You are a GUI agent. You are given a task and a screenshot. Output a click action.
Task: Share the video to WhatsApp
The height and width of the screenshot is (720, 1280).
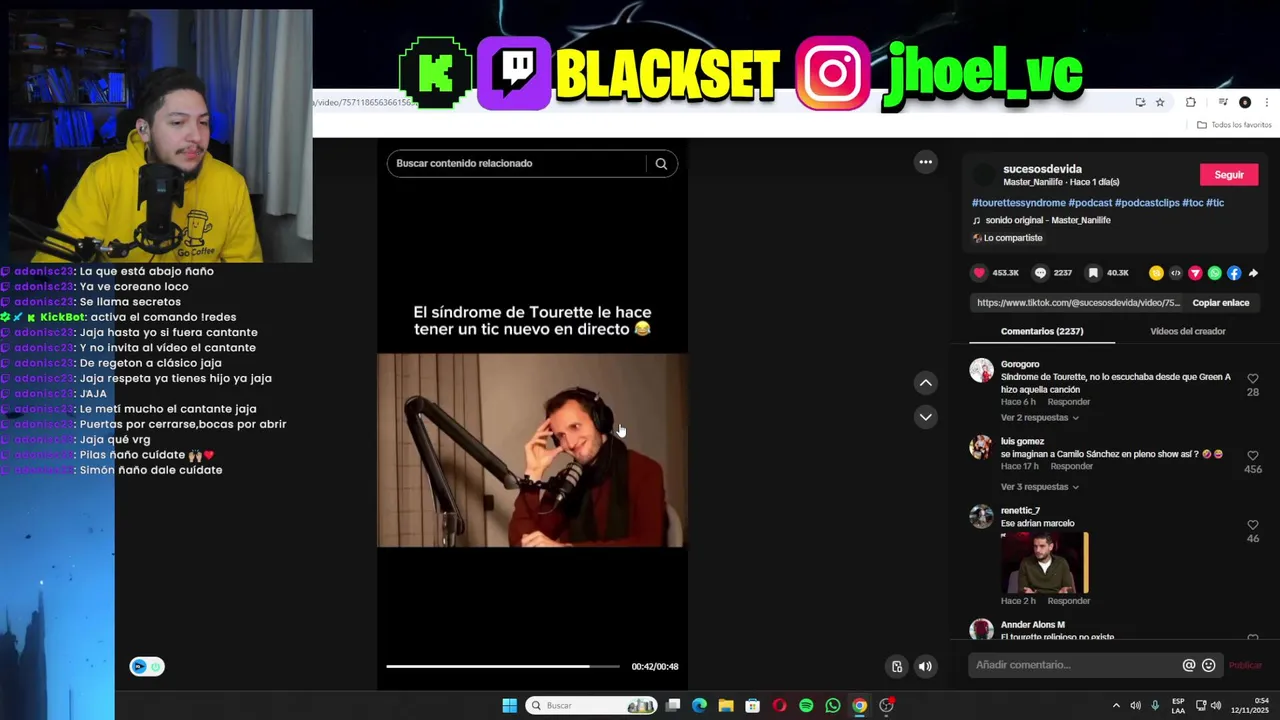click(x=1215, y=273)
